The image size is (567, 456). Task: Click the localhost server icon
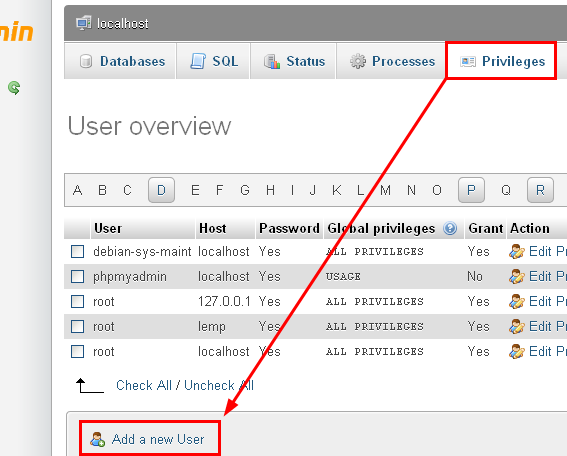[x=84, y=24]
